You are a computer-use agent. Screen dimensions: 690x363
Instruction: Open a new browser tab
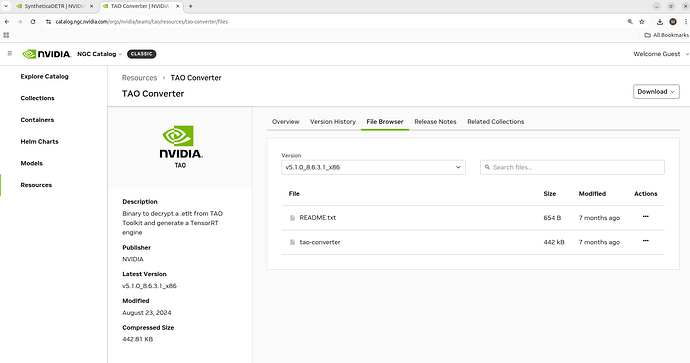pos(191,6)
